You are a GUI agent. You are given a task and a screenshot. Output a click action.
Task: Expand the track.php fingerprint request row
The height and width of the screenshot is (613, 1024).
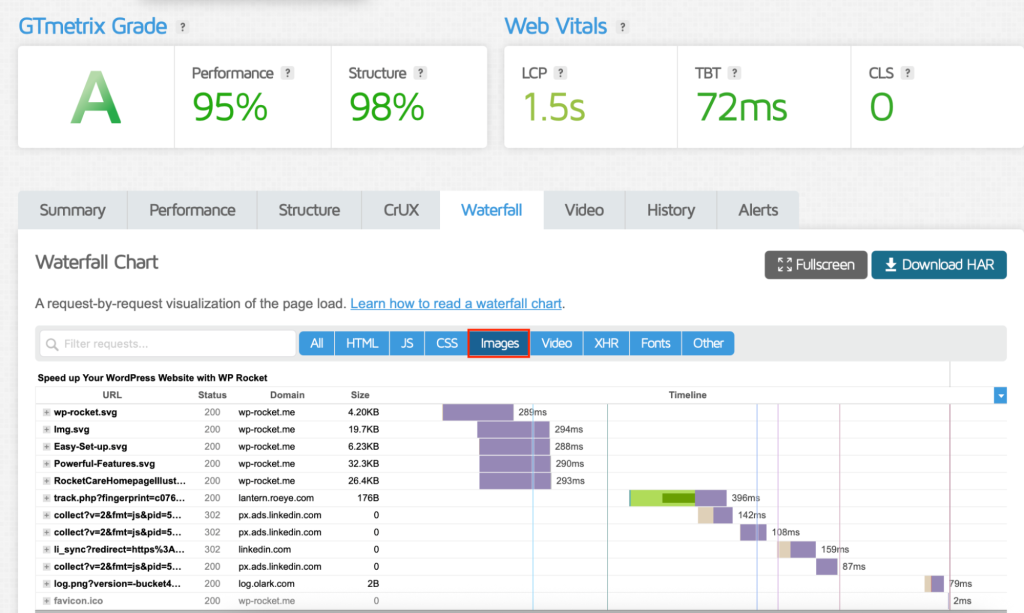tap(46, 498)
